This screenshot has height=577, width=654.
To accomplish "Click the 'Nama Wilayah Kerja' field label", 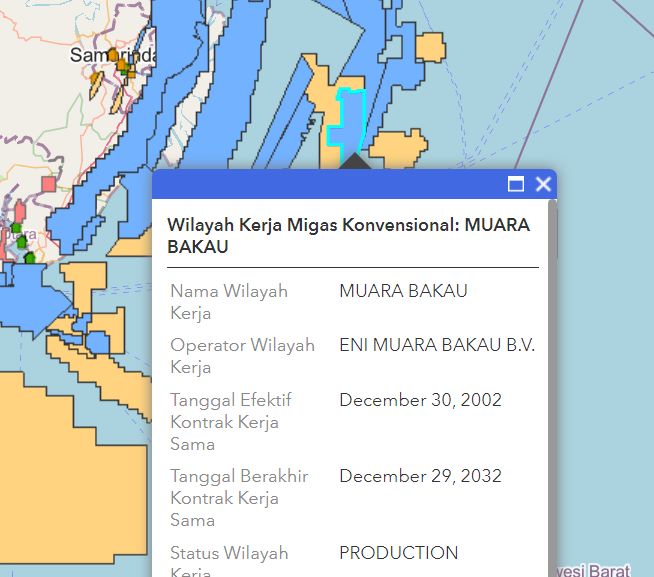I will tap(229, 302).
